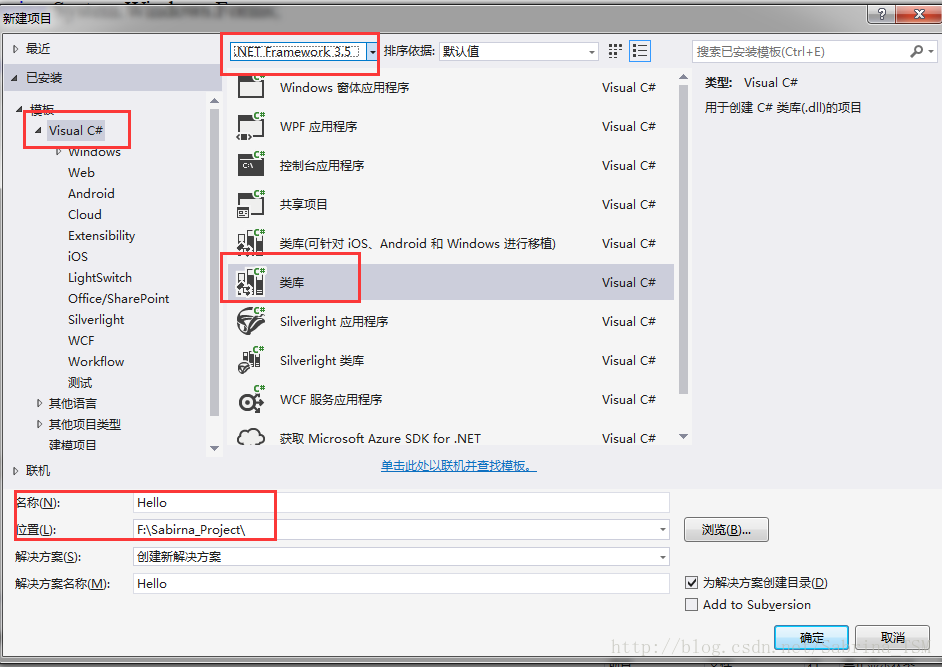Expand the 其他语言 tree node

point(40,403)
